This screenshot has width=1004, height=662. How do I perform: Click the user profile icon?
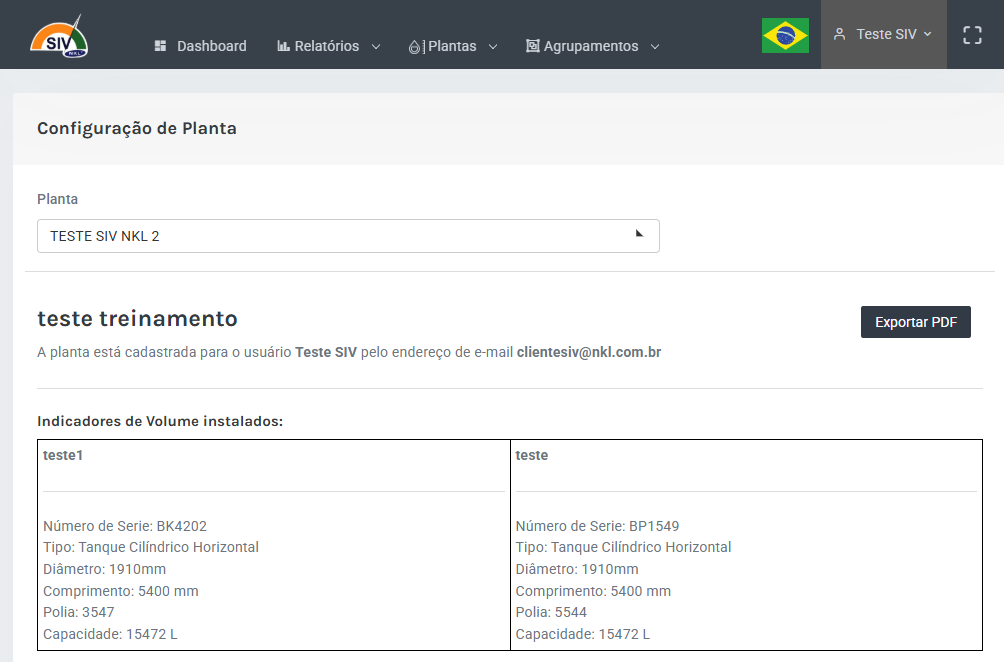click(839, 35)
